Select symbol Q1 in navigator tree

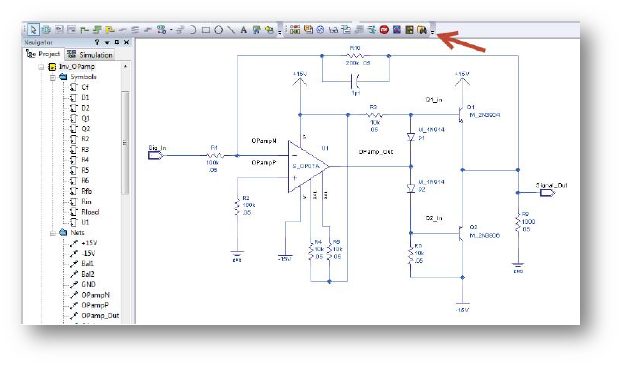(x=85, y=118)
